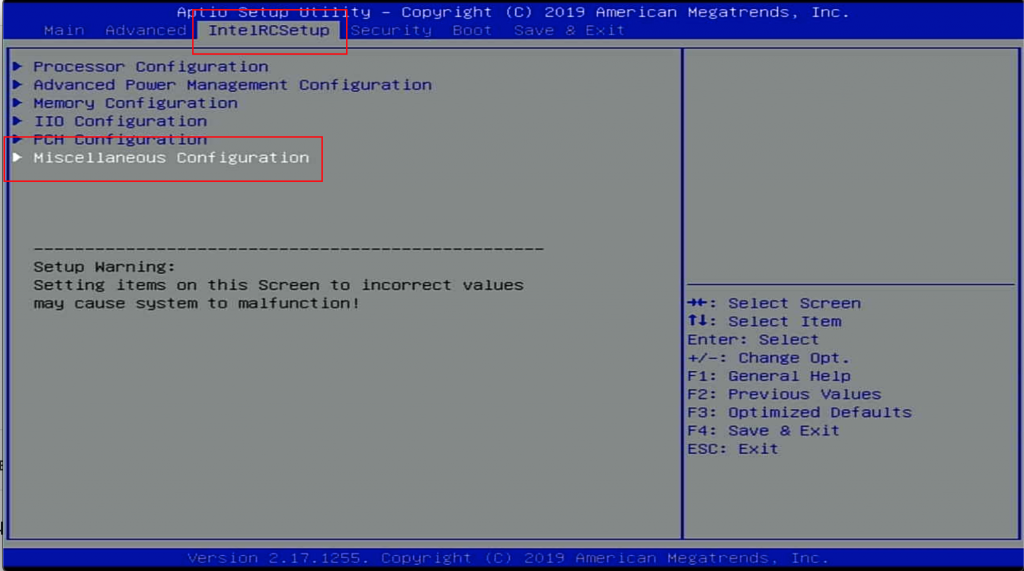This screenshot has width=1024, height=571.
Task: Open the Advanced tab
Action: click(x=146, y=30)
